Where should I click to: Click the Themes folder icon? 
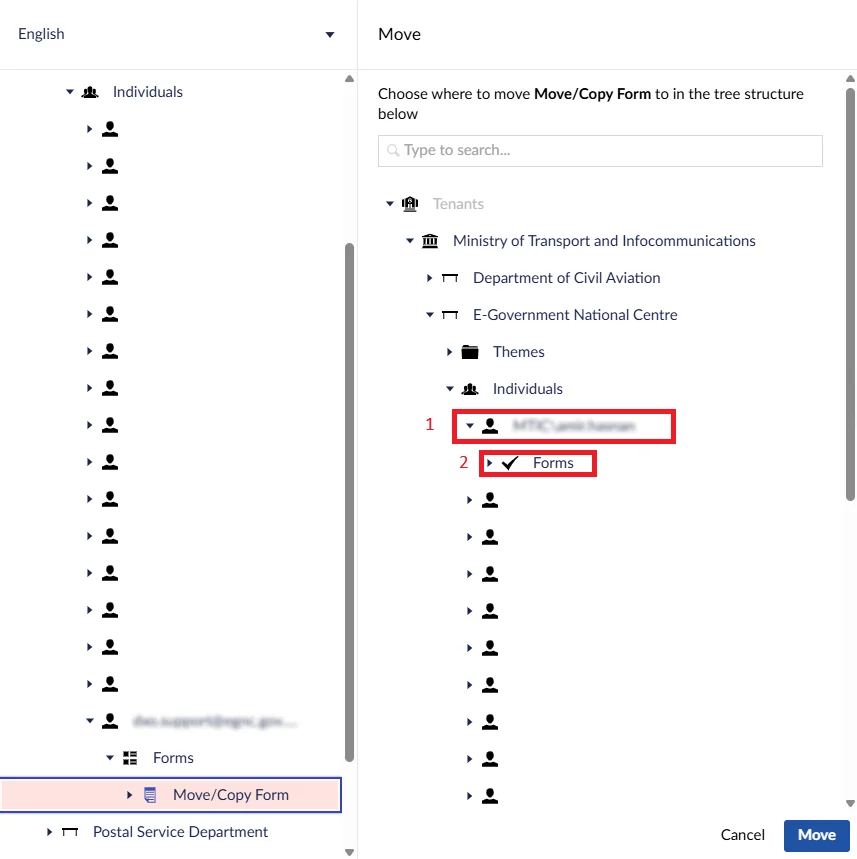click(x=470, y=352)
